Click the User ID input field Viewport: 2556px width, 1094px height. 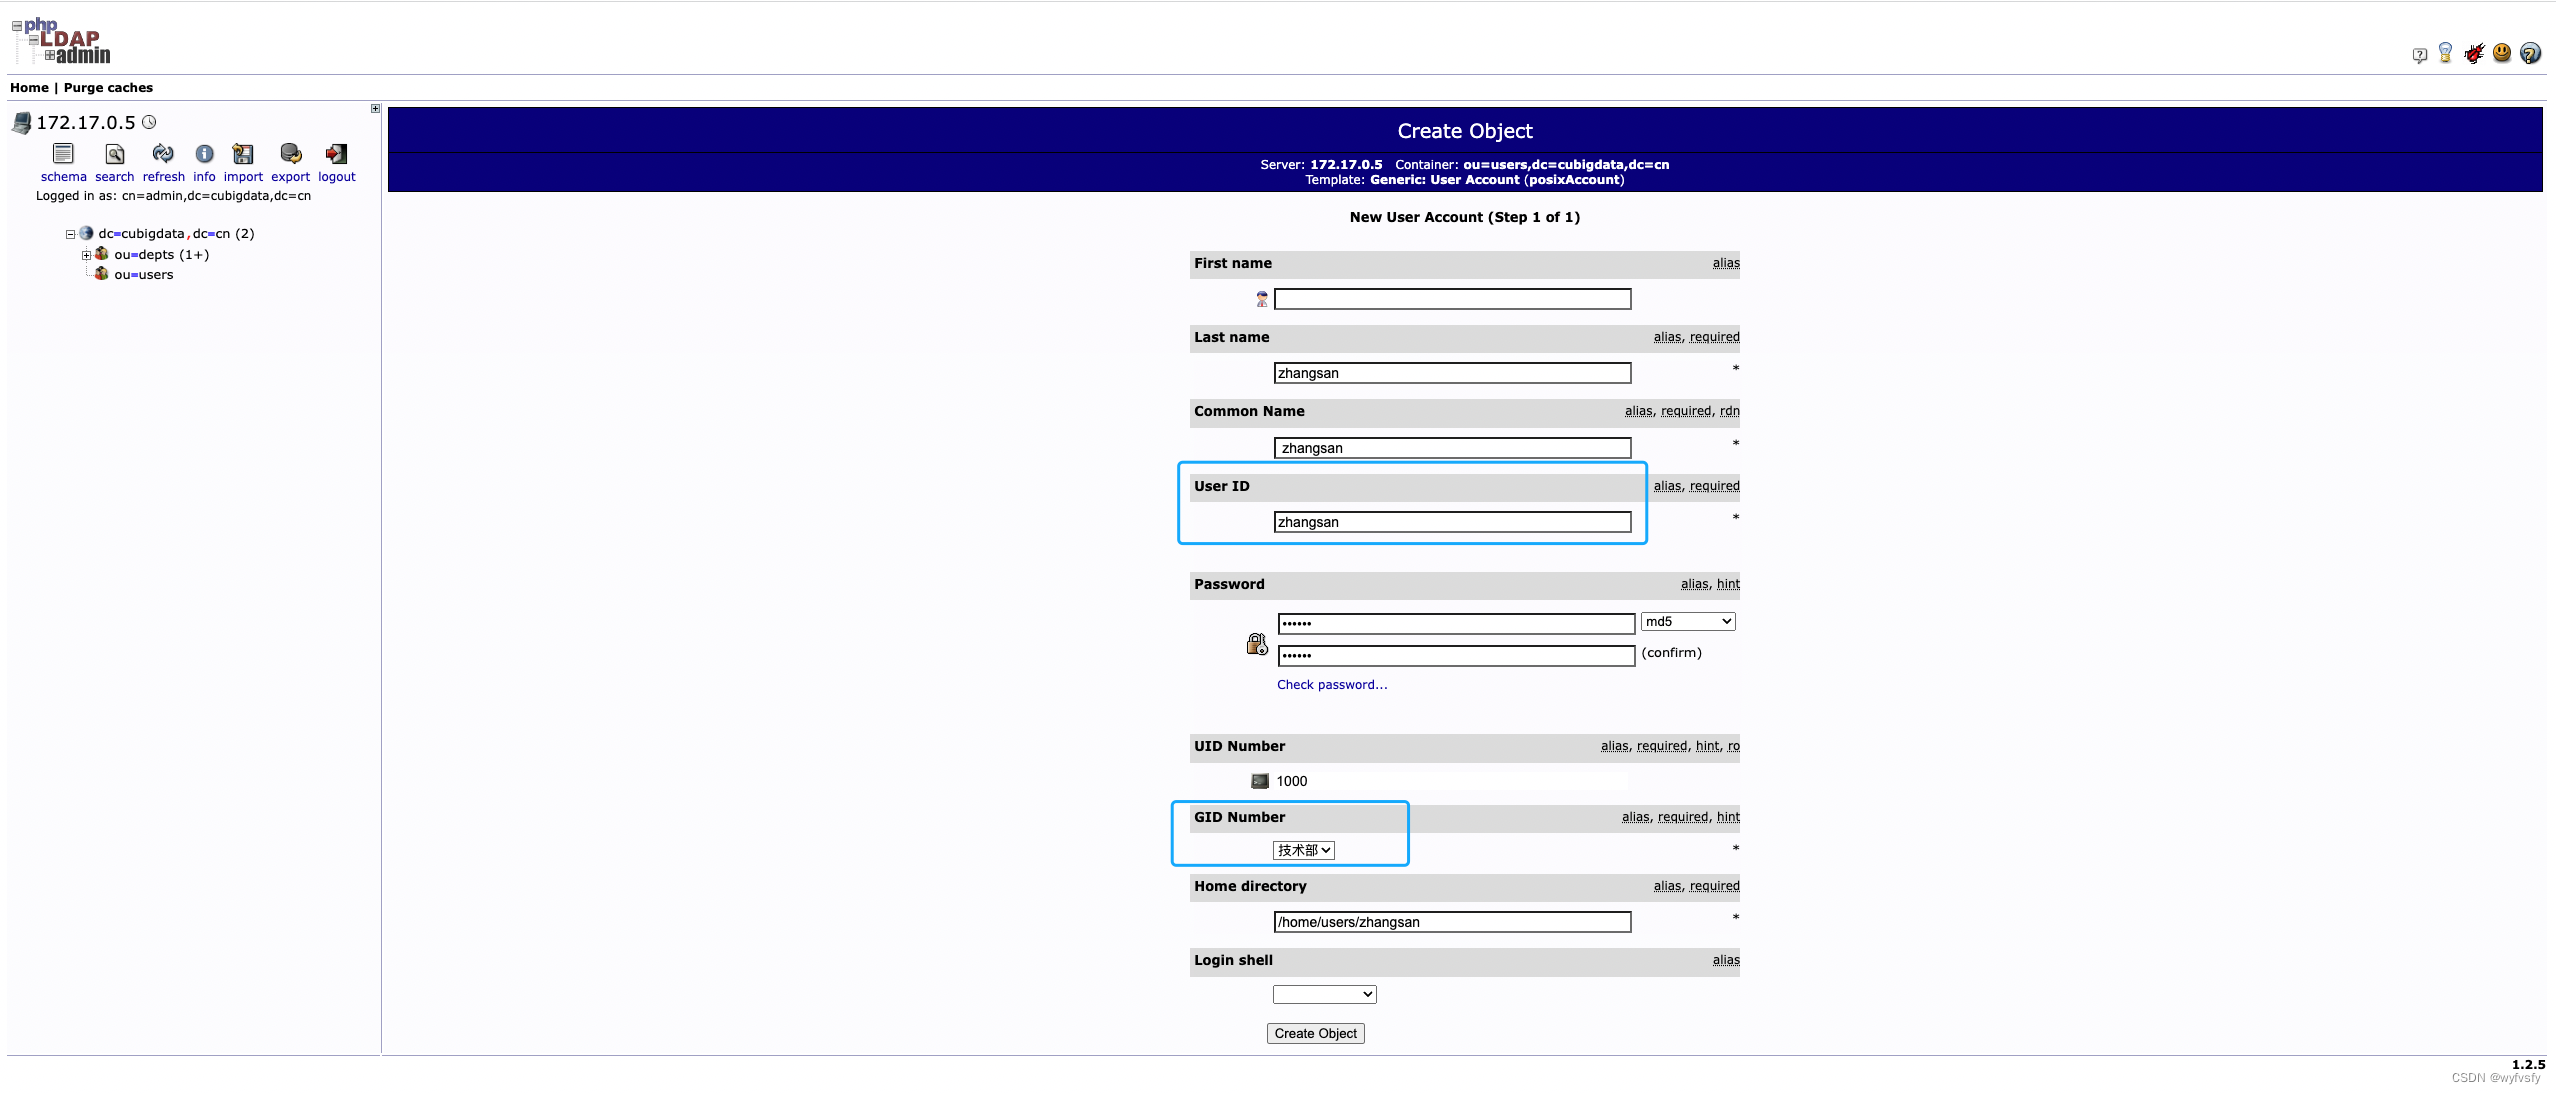[x=1452, y=522]
